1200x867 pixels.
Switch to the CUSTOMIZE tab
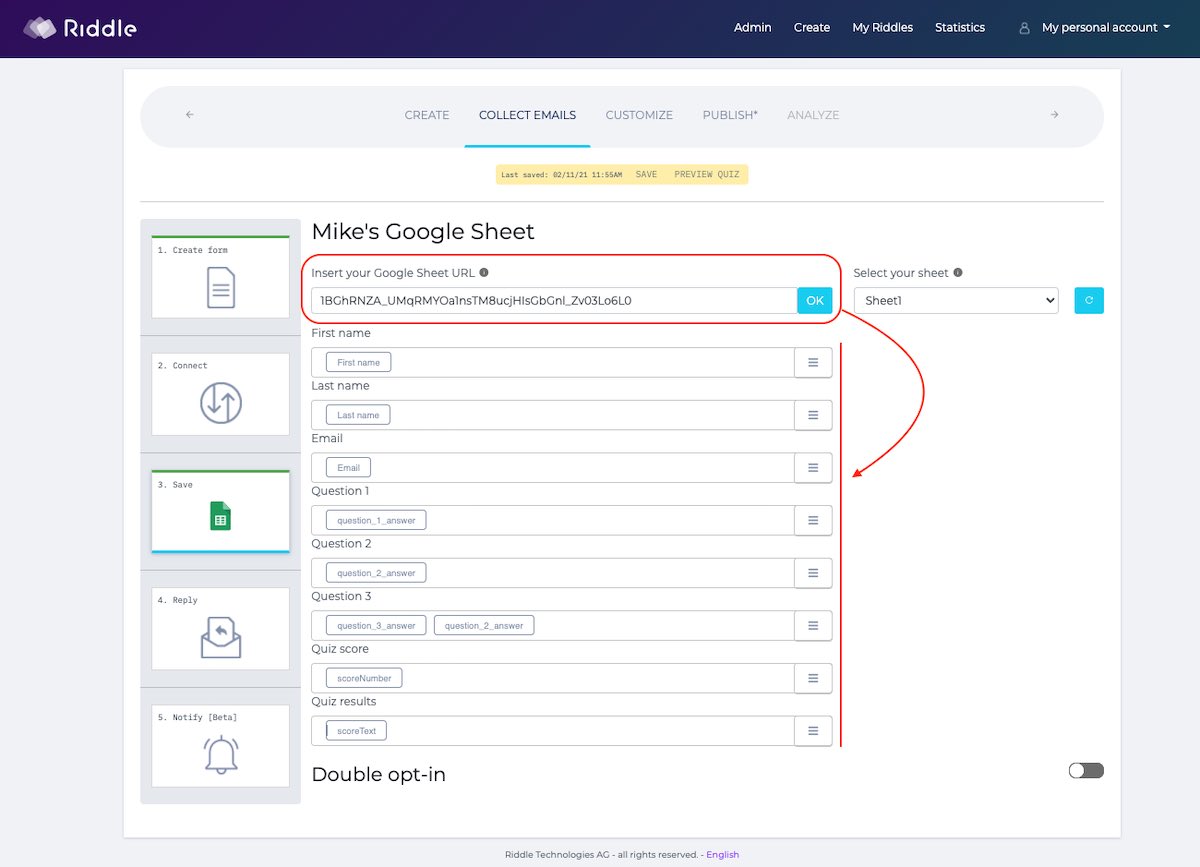pyautogui.click(x=639, y=115)
